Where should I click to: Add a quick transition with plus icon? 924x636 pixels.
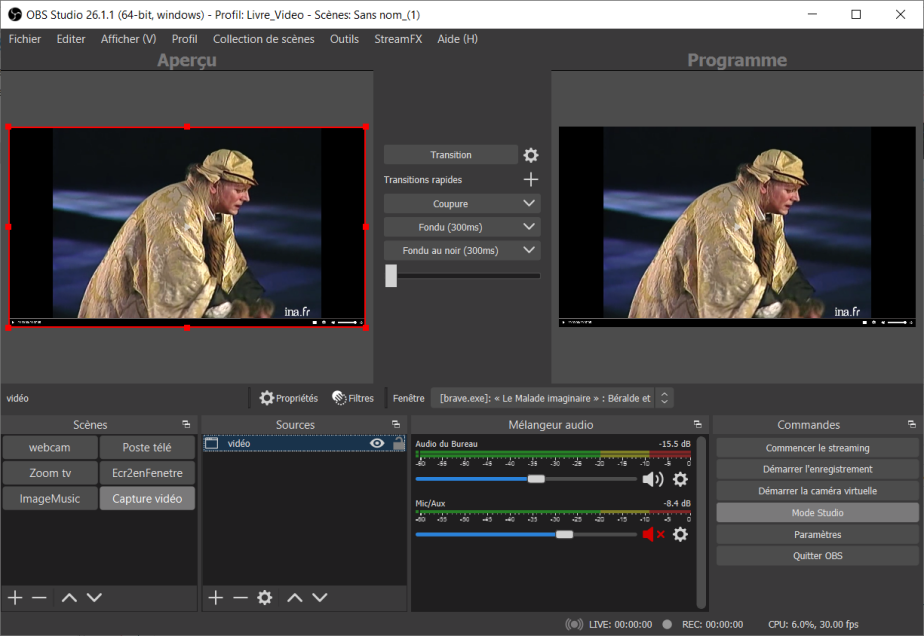click(x=530, y=179)
